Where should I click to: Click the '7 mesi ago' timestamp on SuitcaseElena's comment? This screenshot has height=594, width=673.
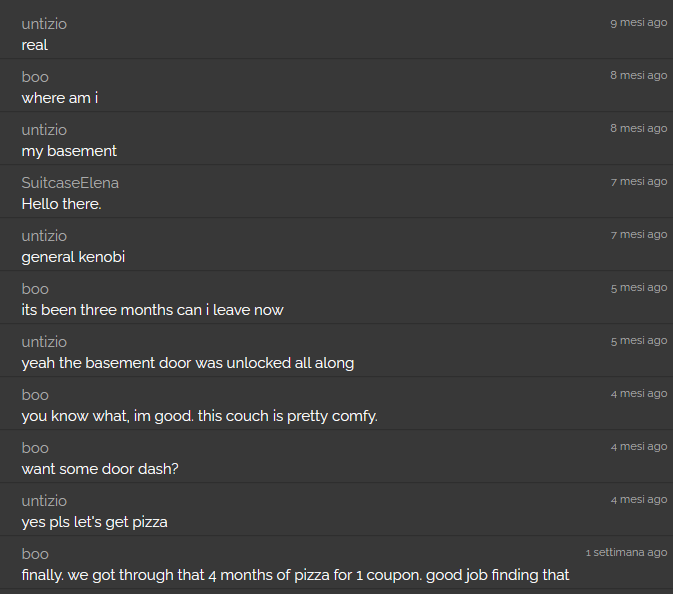(x=639, y=182)
